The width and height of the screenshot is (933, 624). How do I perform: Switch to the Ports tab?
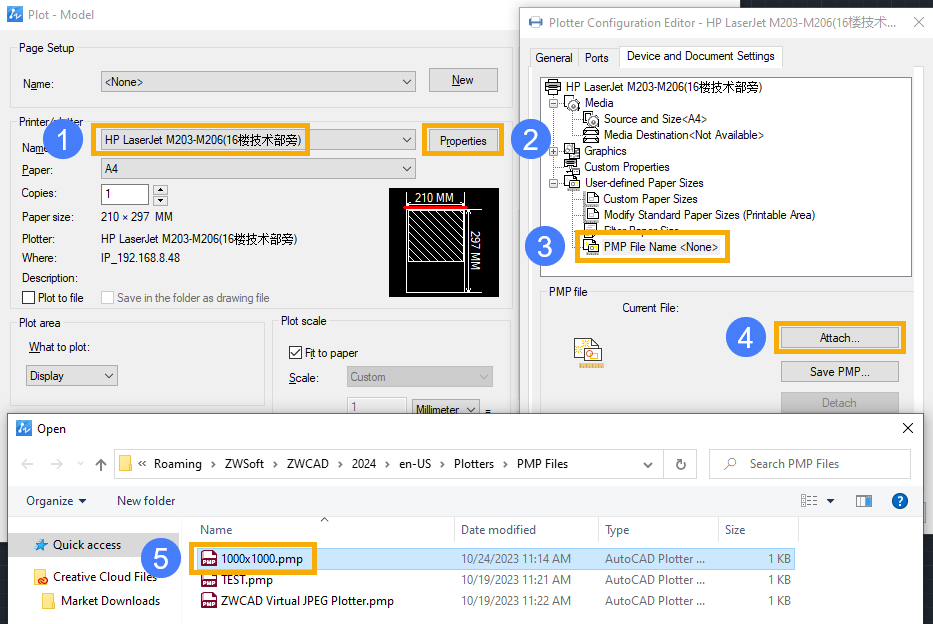coord(597,58)
